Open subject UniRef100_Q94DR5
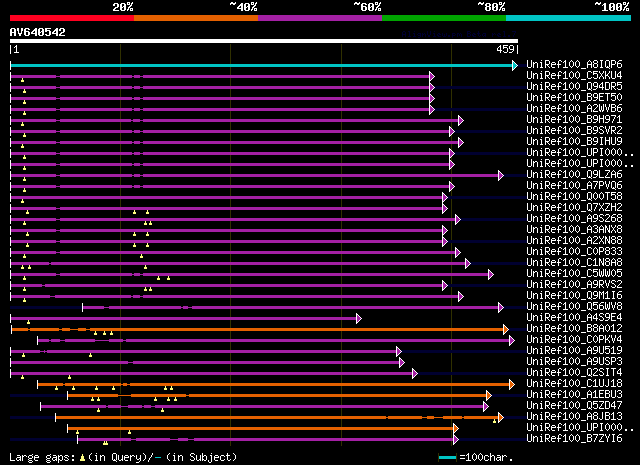 (x=574, y=87)
